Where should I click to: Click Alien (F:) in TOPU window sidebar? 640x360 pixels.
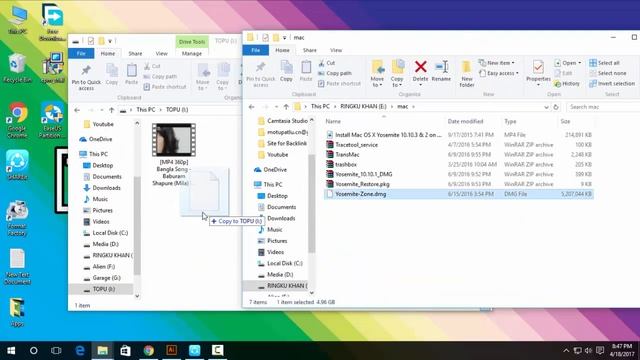point(99,267)
